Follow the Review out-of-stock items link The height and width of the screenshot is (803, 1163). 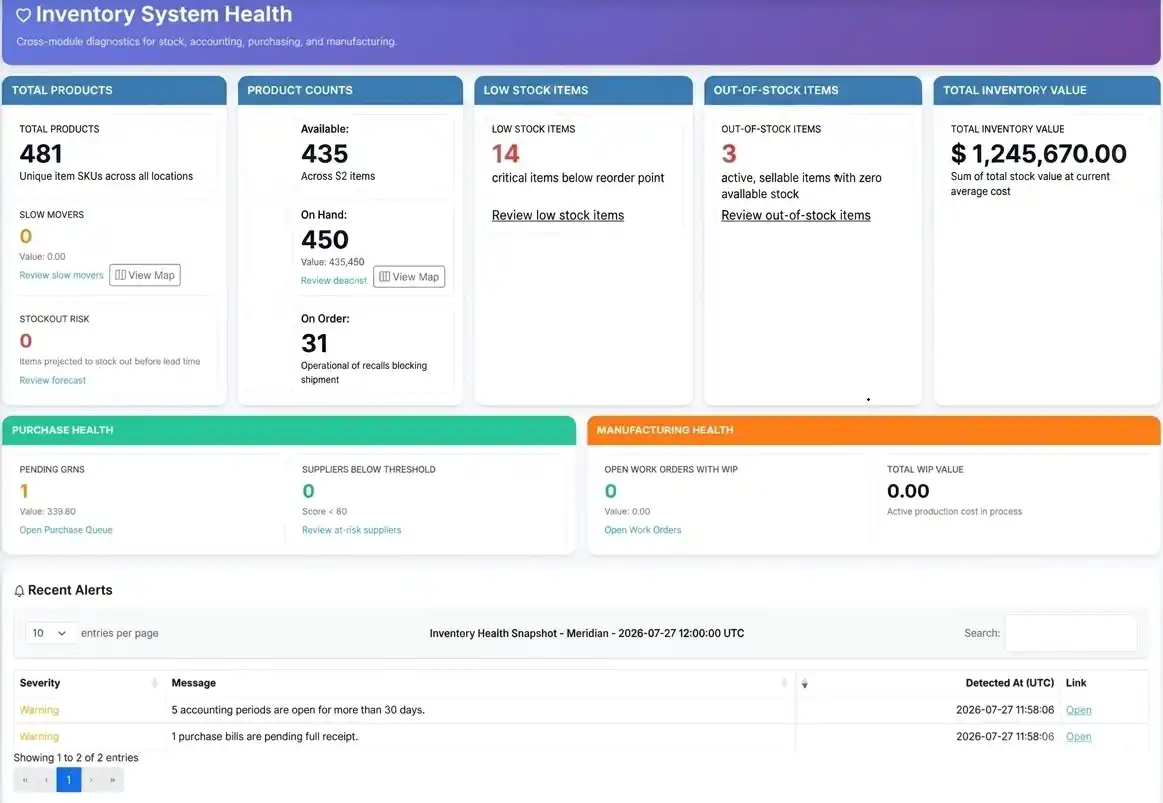[796, 215]
